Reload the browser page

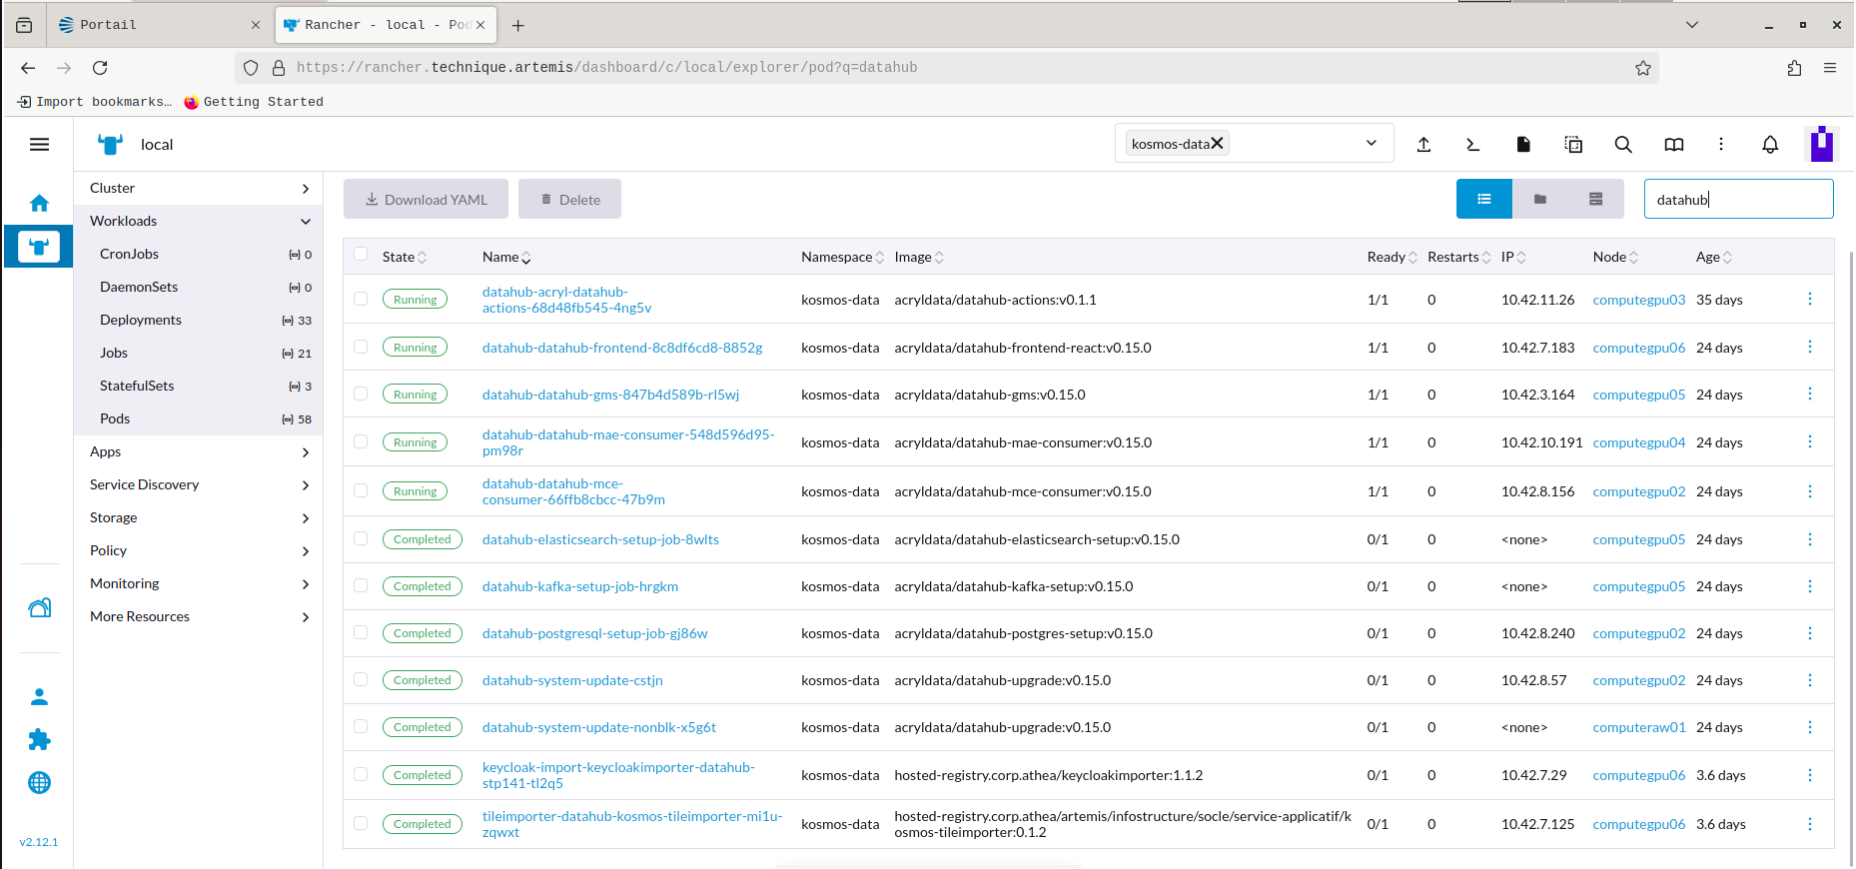(x=100, y=68)
